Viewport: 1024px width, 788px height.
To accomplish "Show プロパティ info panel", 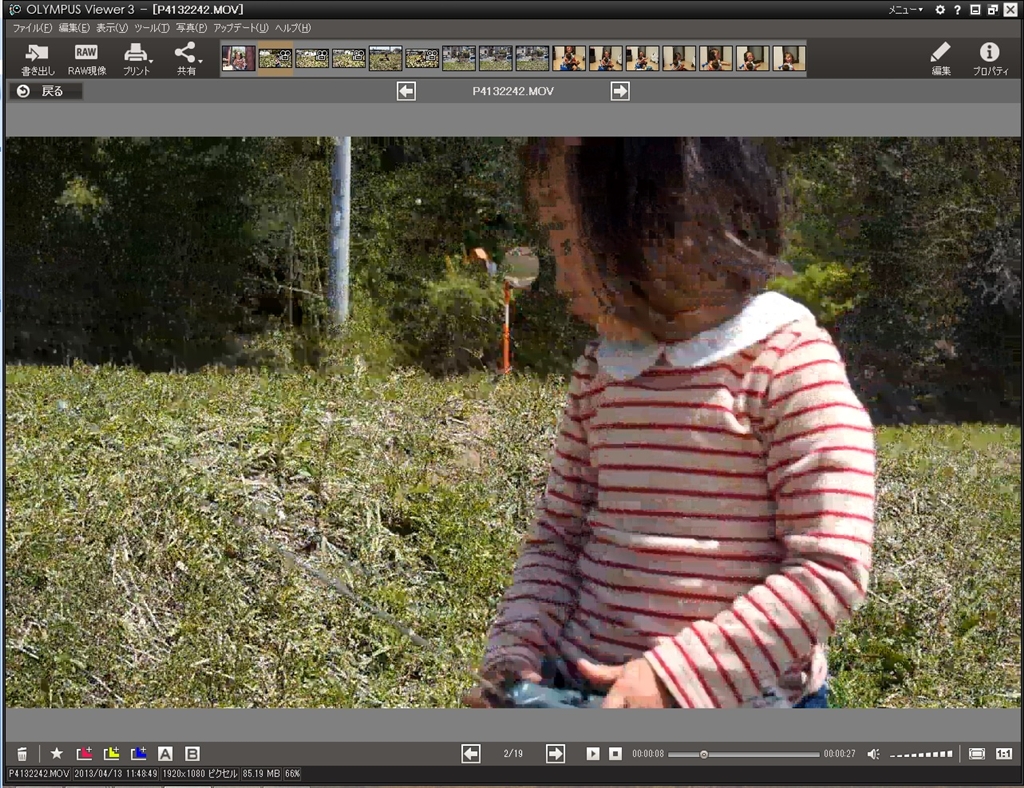I will pos(989,58).
